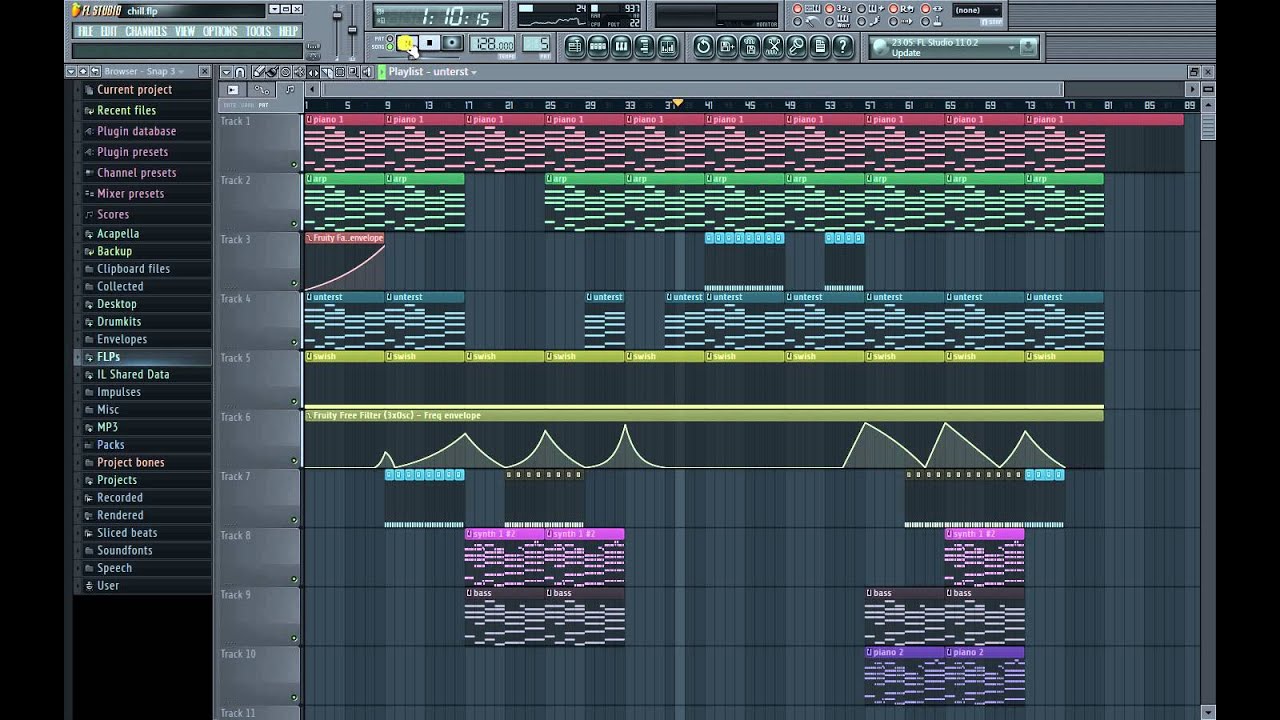Click Browser refresh/reread structure icon
The width and height of the screenshot is (1280, 720).
tap(95, 72)
